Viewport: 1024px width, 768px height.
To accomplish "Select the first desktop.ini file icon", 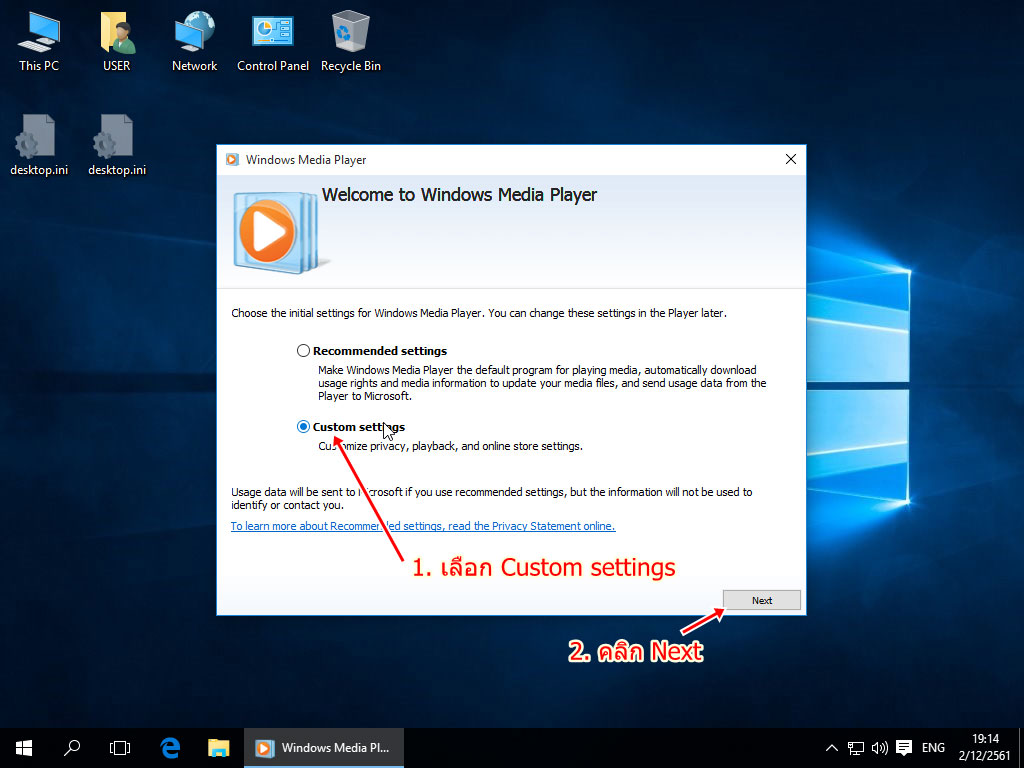I will click(x=39, y=140).
